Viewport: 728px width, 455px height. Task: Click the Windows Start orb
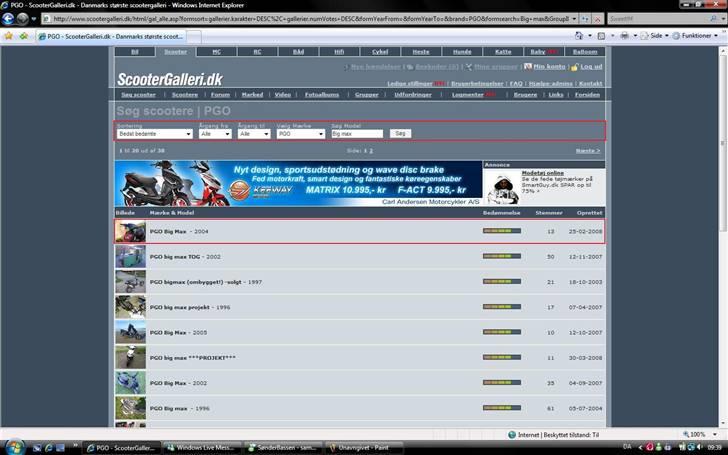pyautogui.click(x=14, y=447)
